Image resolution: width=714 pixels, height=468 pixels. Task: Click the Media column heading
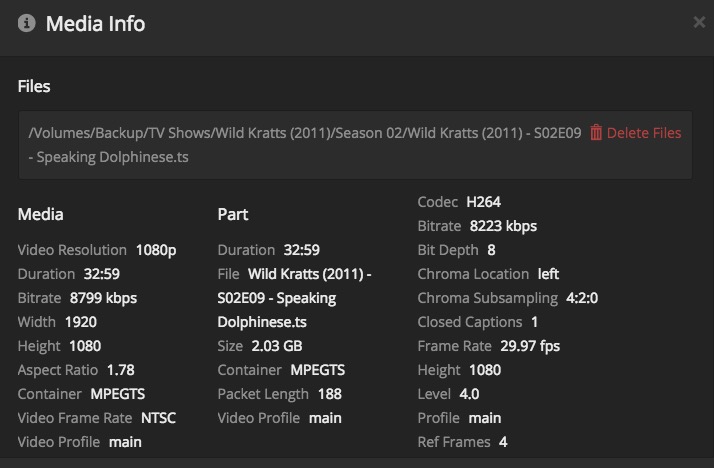41,214
